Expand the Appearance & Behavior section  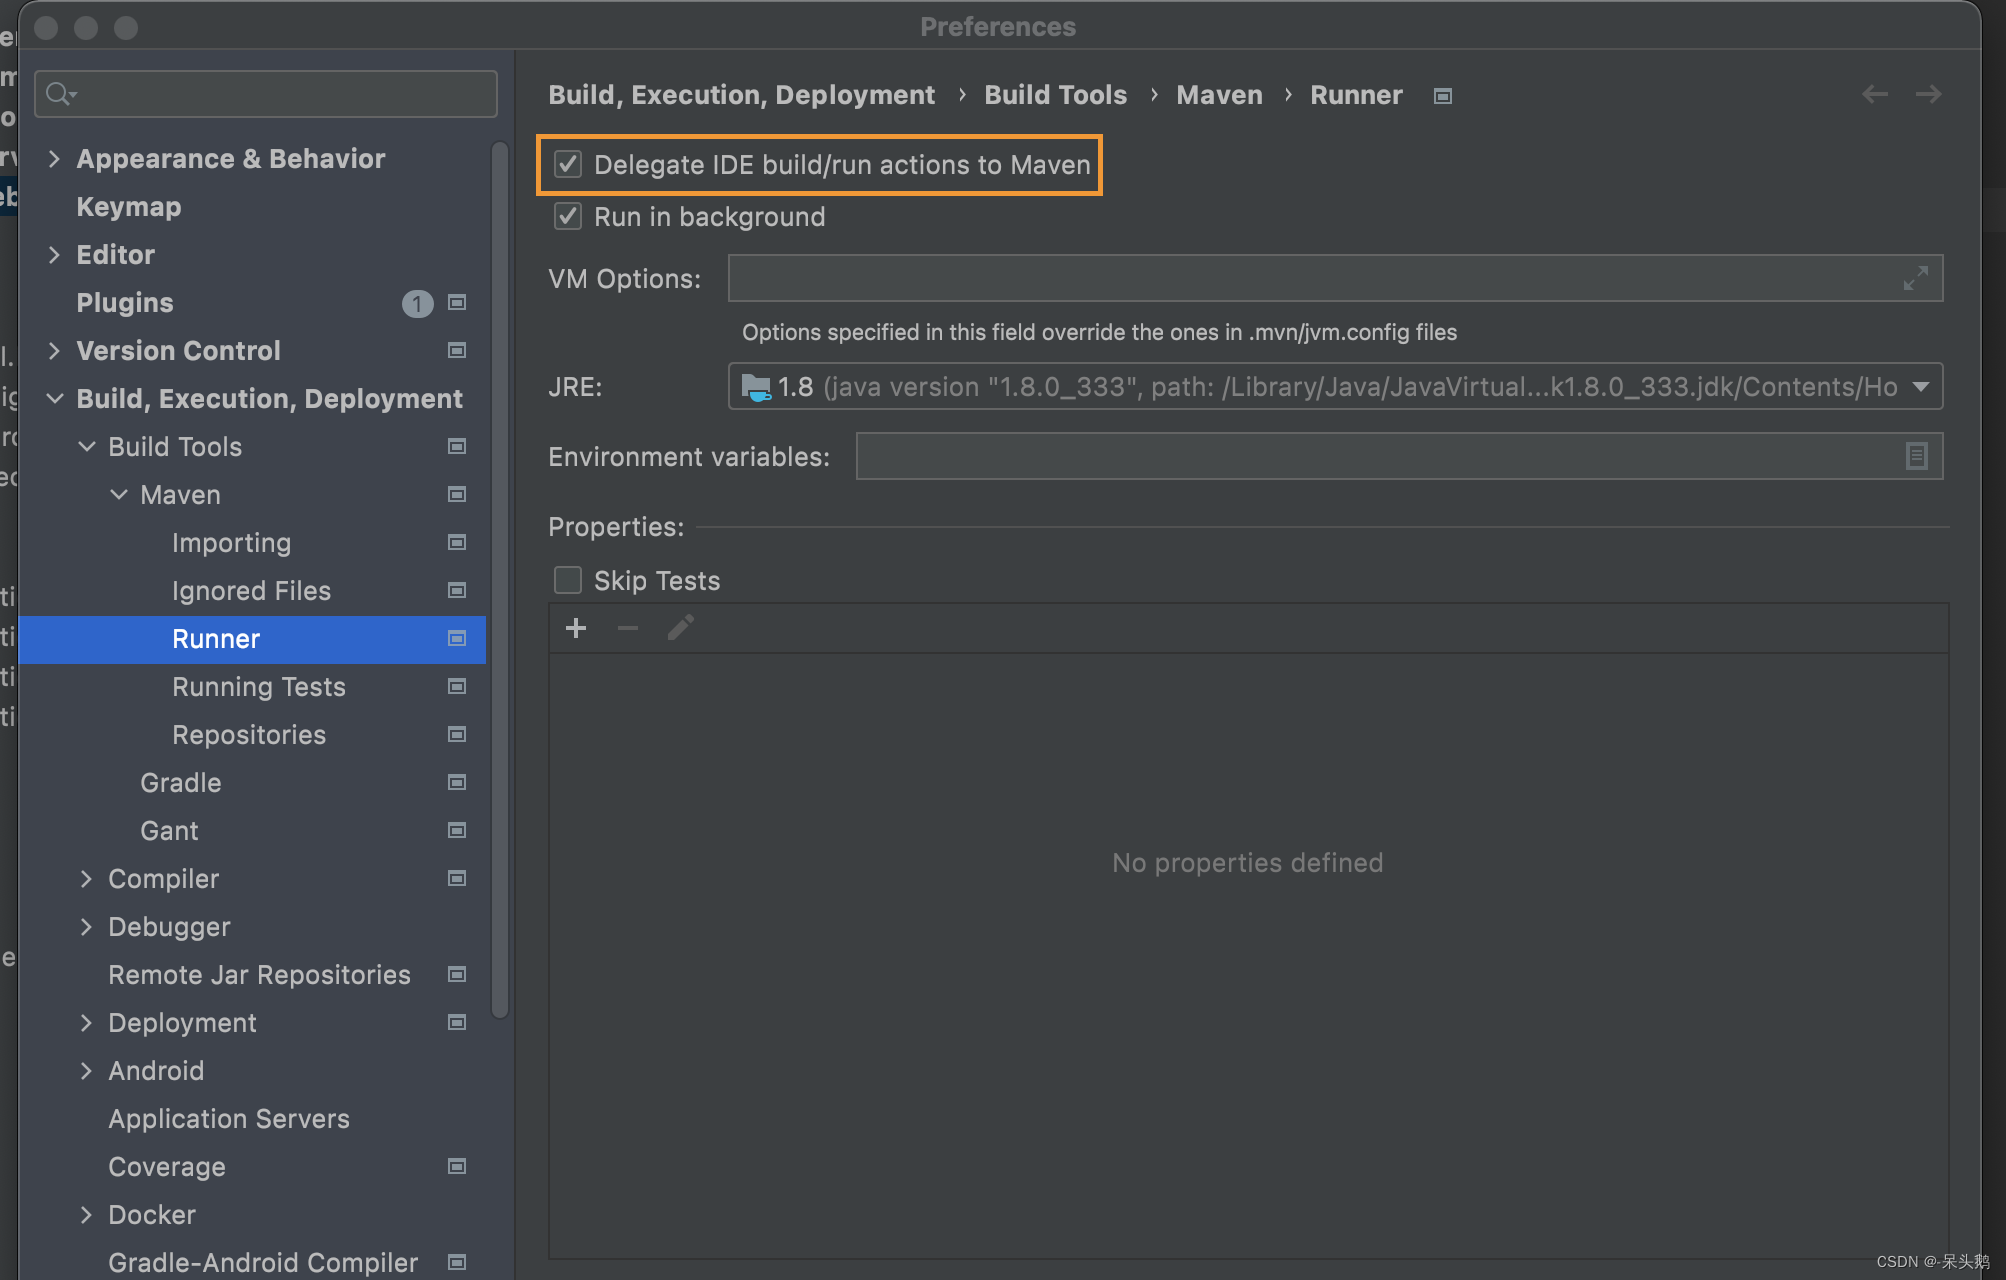[x=54, y=159]
